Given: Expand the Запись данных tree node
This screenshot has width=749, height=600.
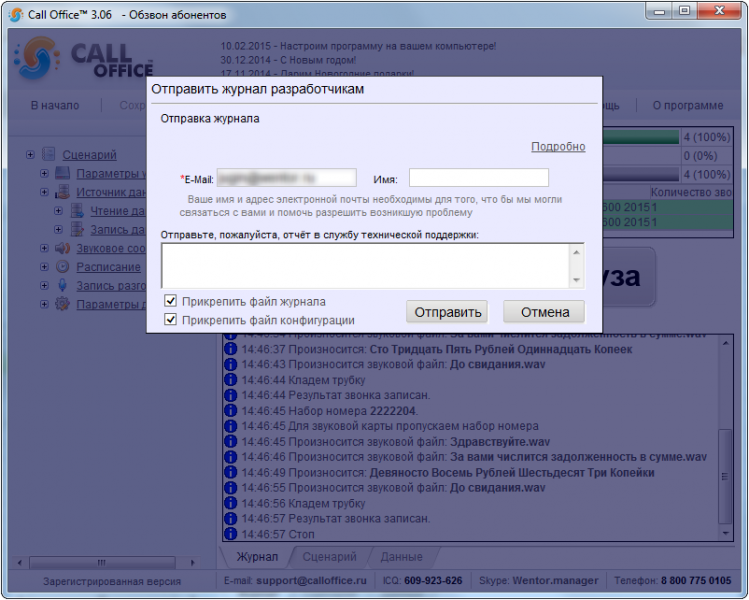Looking at the screenshot, I should [x=58, y=229].
